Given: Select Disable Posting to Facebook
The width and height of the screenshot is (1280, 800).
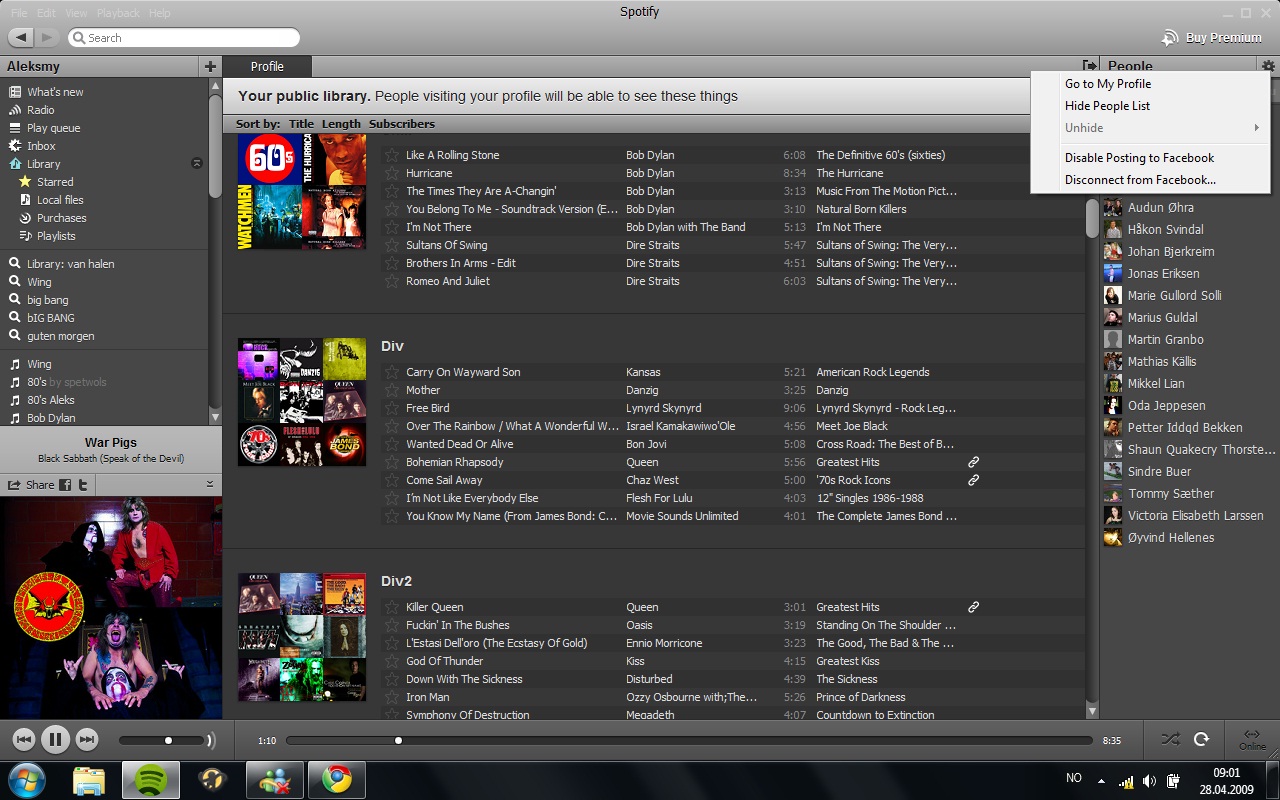Looking at the screenshot, I should tap(1139, 158).
